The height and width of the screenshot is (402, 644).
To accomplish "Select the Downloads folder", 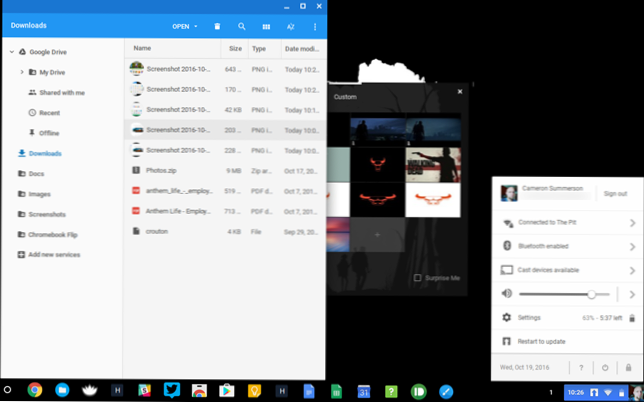I will [45, 154].
